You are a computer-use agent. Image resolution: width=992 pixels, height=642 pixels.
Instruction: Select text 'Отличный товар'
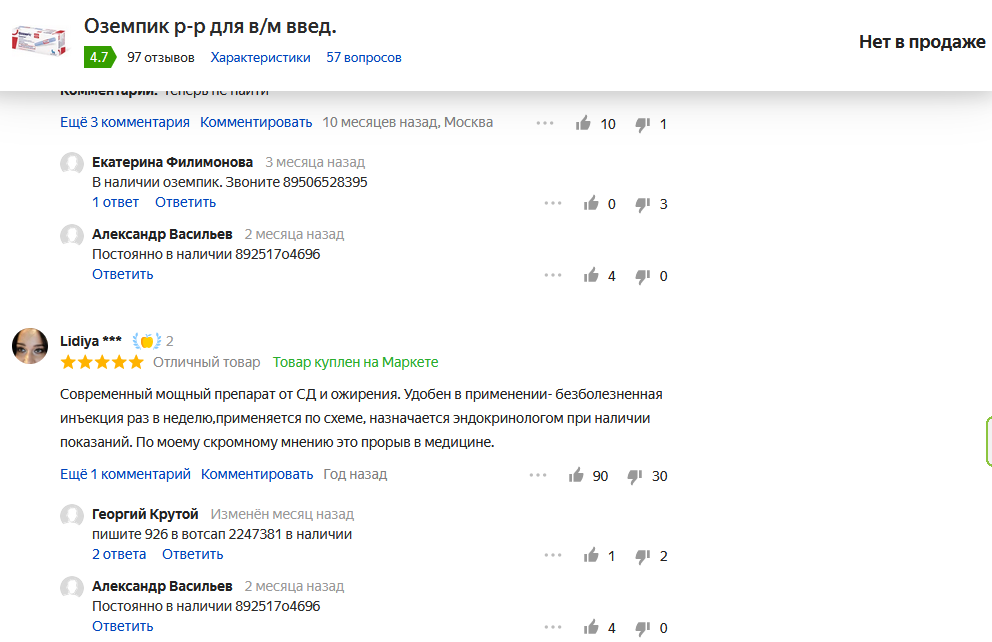pyautogui.click(x=206, y=362)
